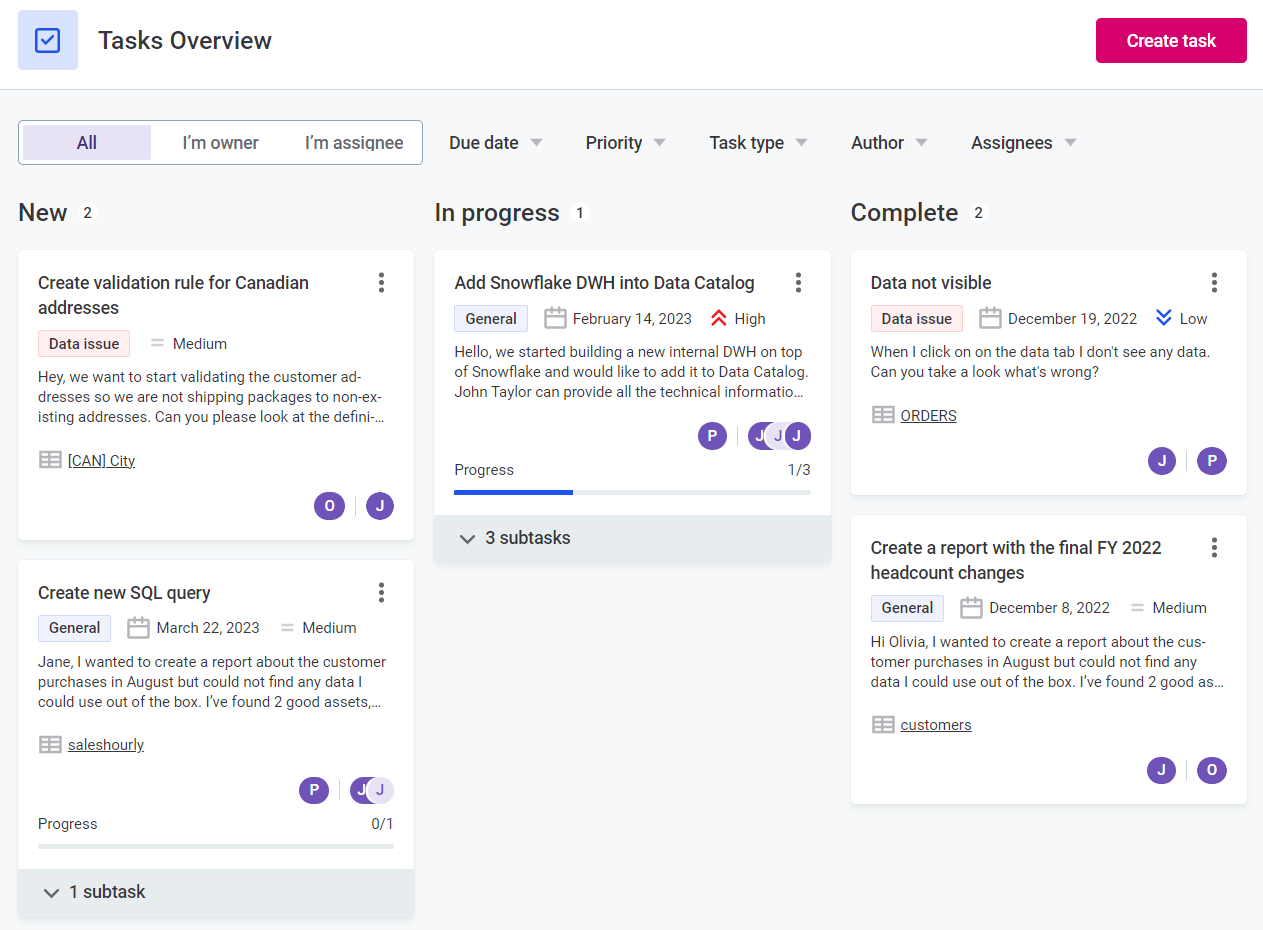Click calendar icon beside February 14, 2023
The width and height of the screenshot is (1263, 930).
coord(555,319)
